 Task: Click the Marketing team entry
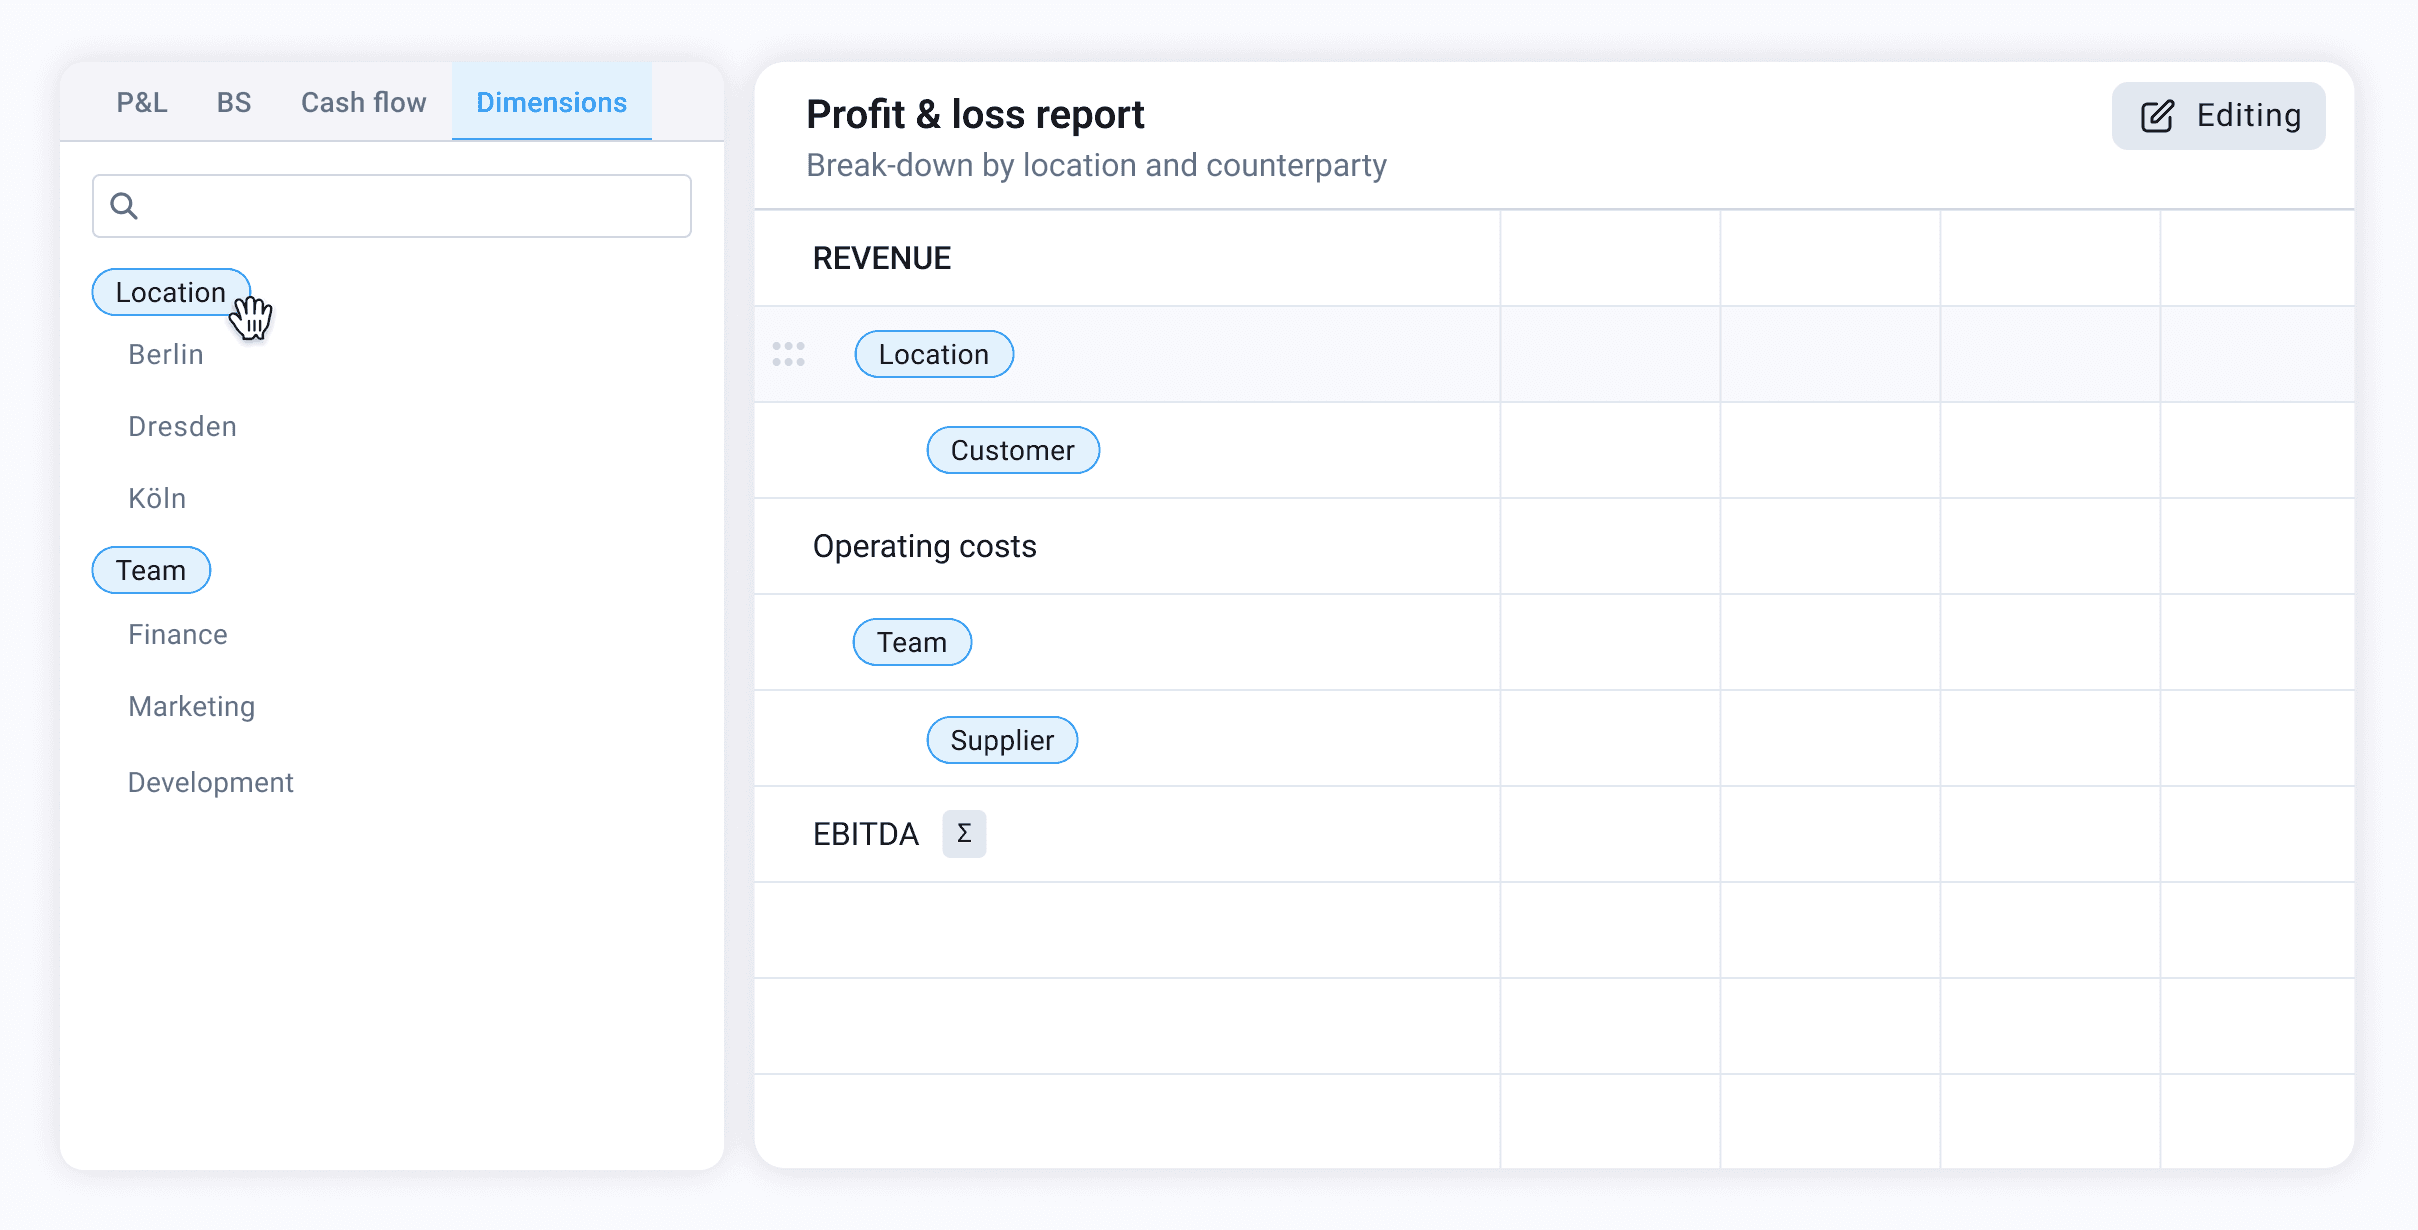pos(192,706)
